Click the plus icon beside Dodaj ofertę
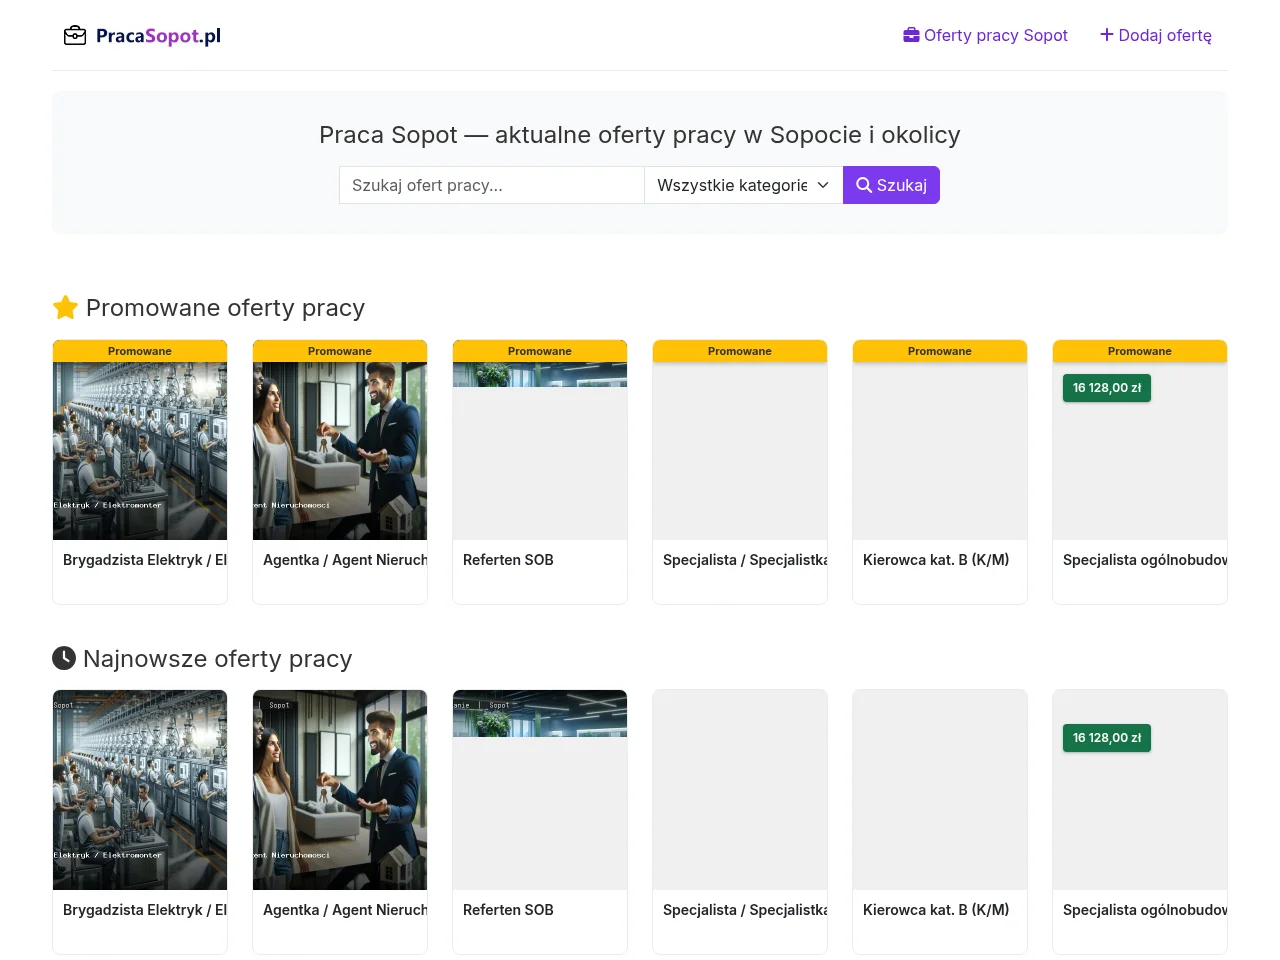 pos(1107,35)
